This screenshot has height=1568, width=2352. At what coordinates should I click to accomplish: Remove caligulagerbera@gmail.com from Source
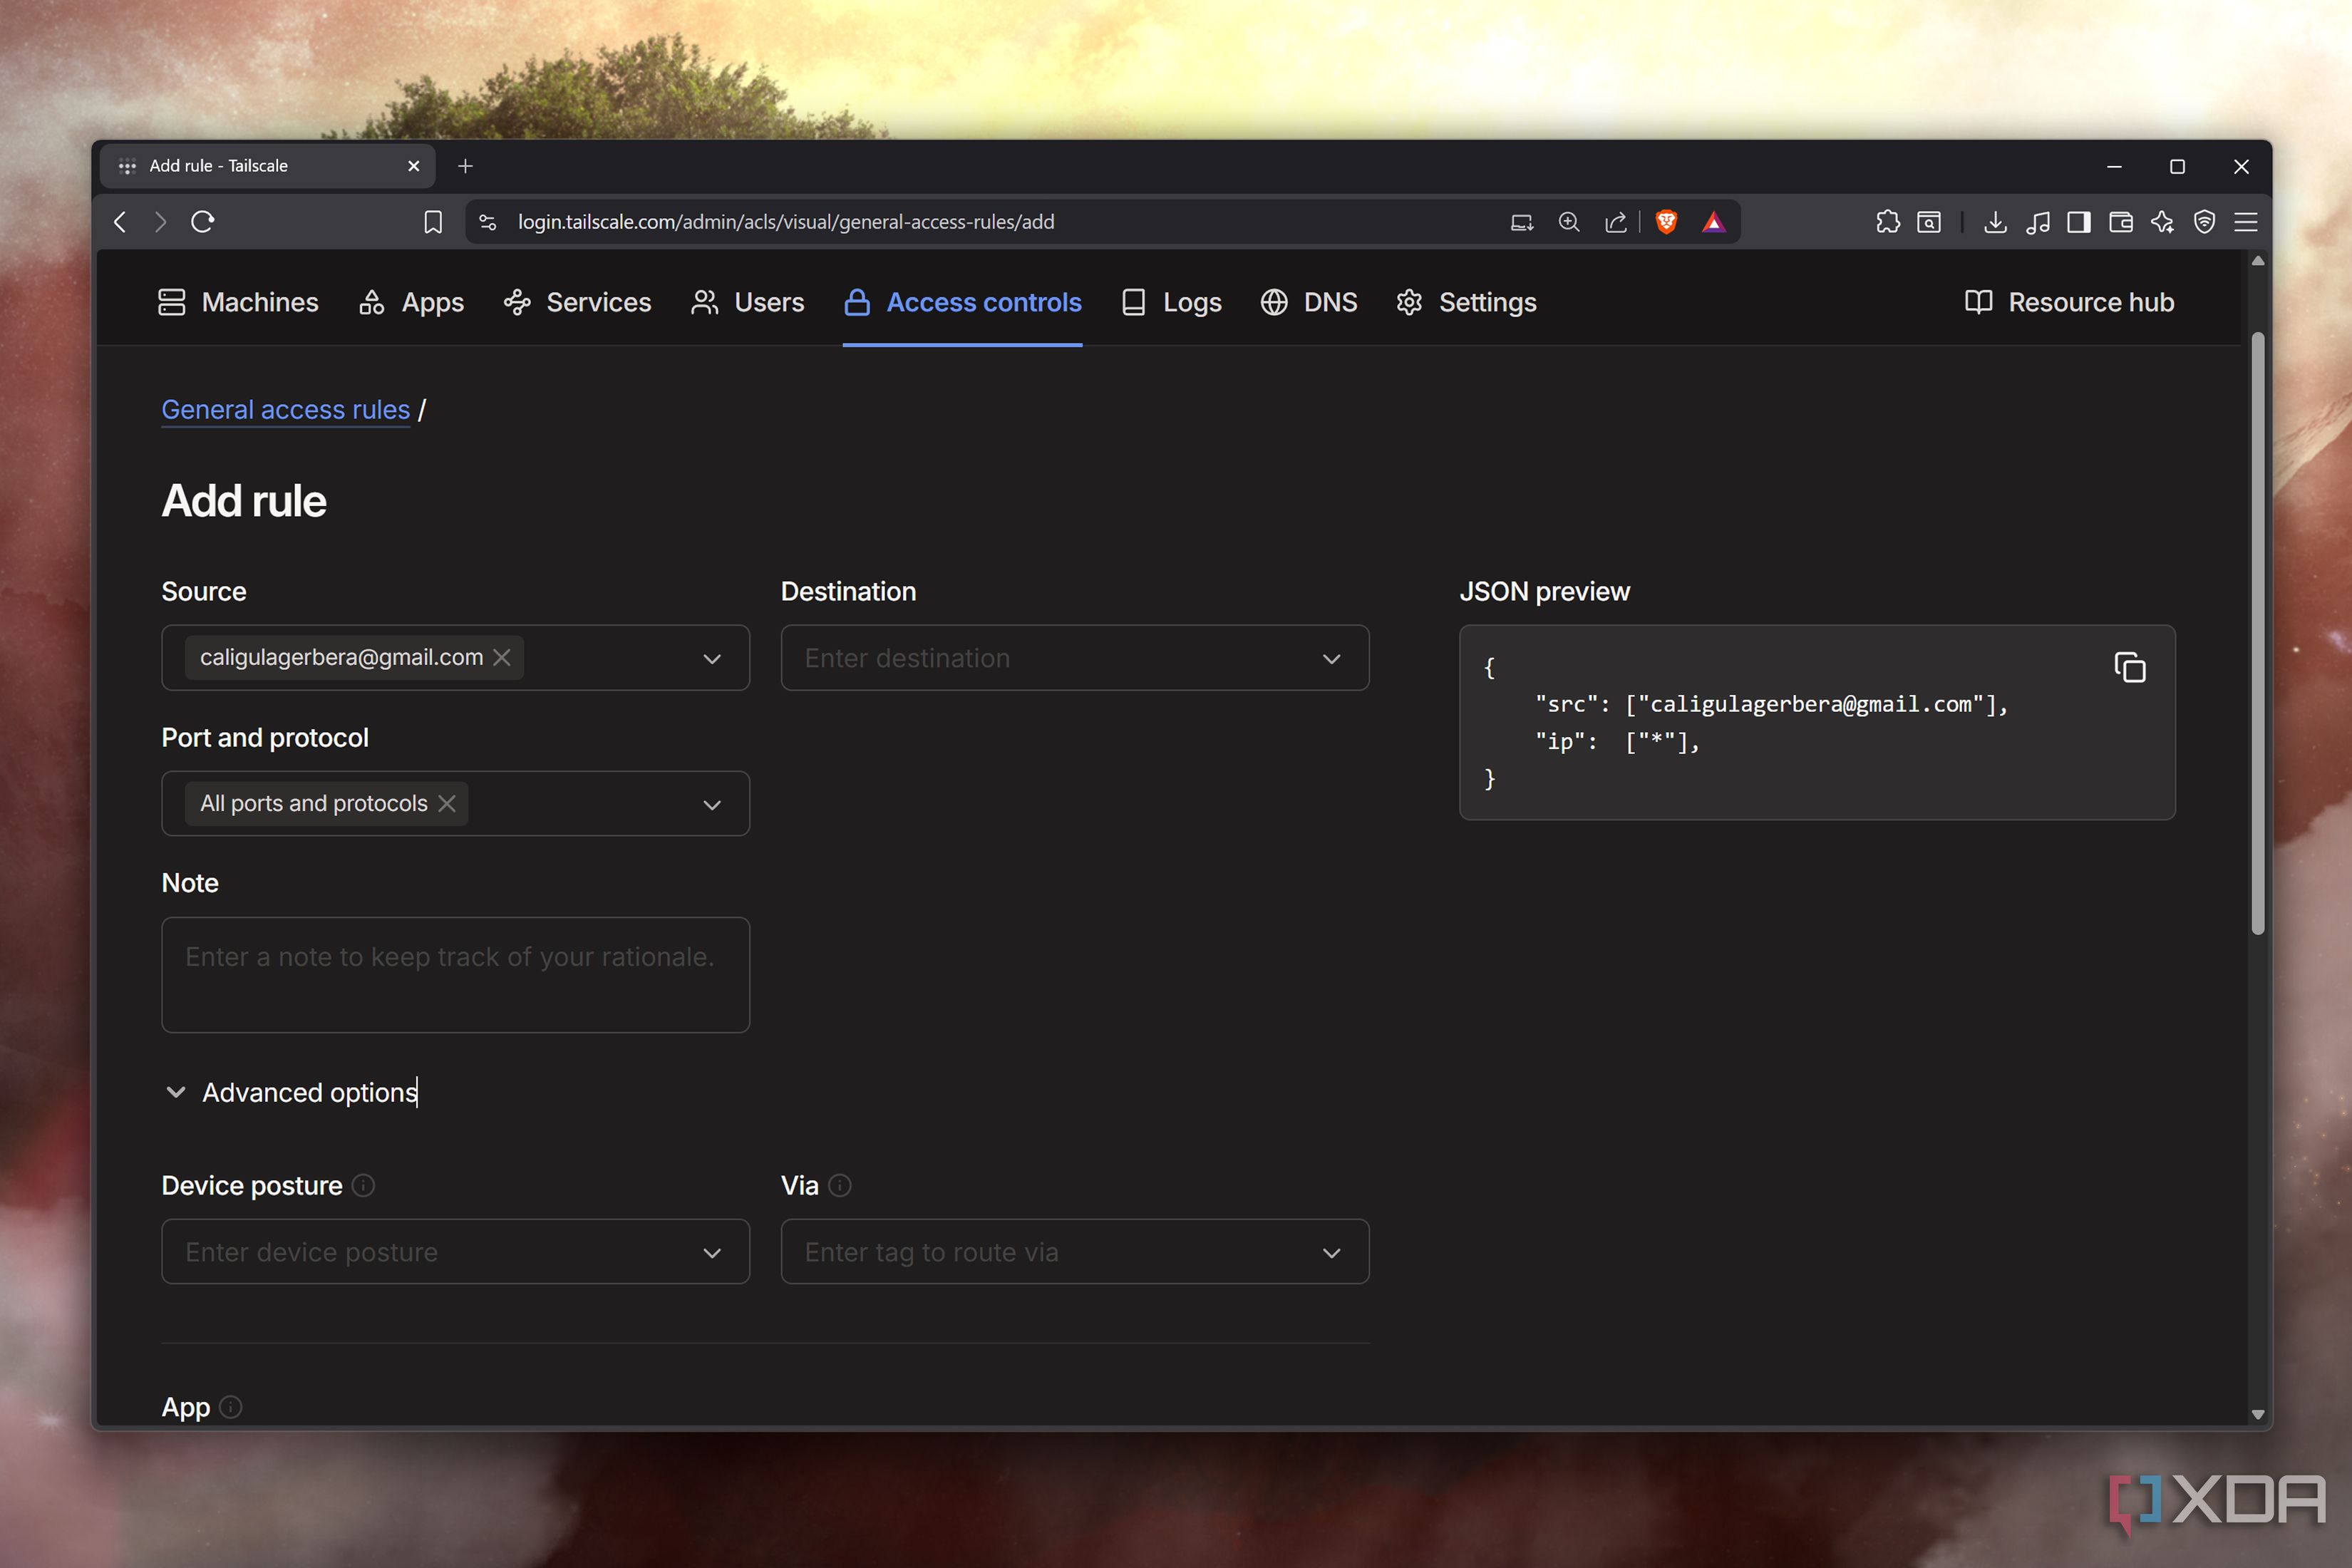pos(502,657)
